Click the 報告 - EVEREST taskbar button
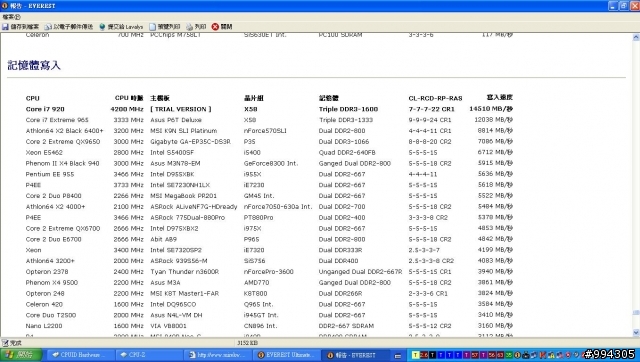 [x=355, y=355]
